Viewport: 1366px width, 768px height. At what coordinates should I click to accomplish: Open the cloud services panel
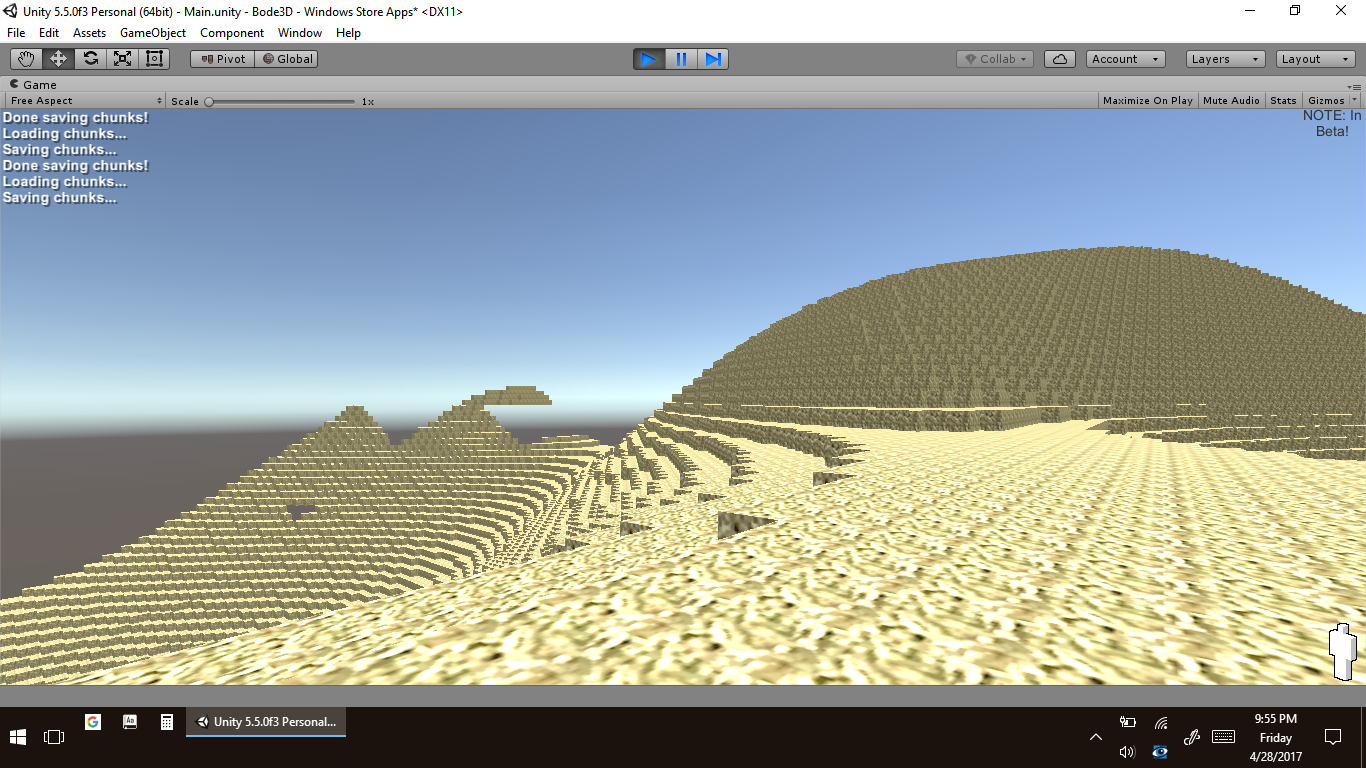(x=1060, y=59)
